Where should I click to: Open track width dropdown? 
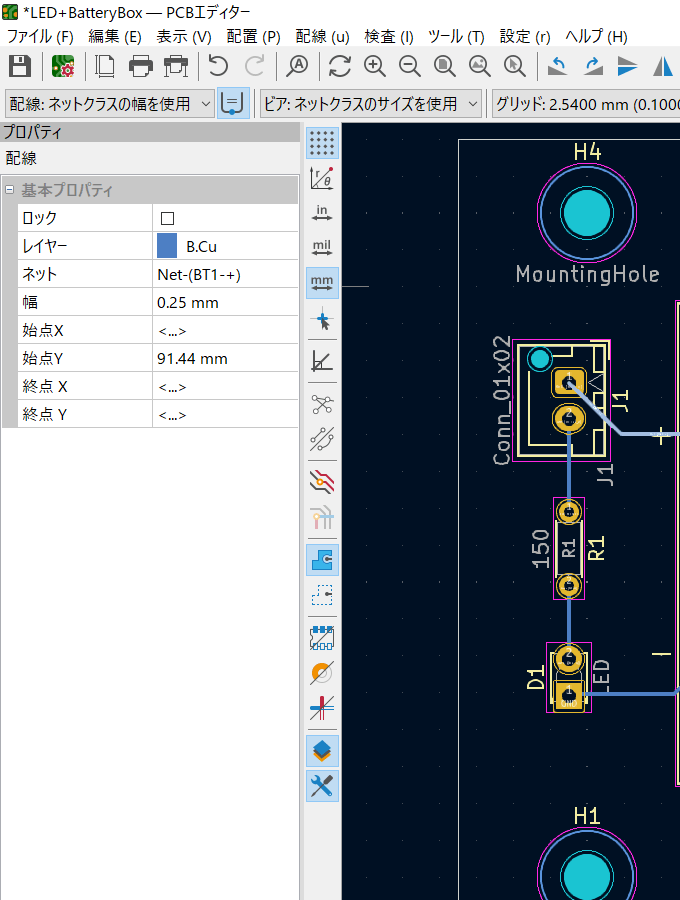(x=110, y=104)
